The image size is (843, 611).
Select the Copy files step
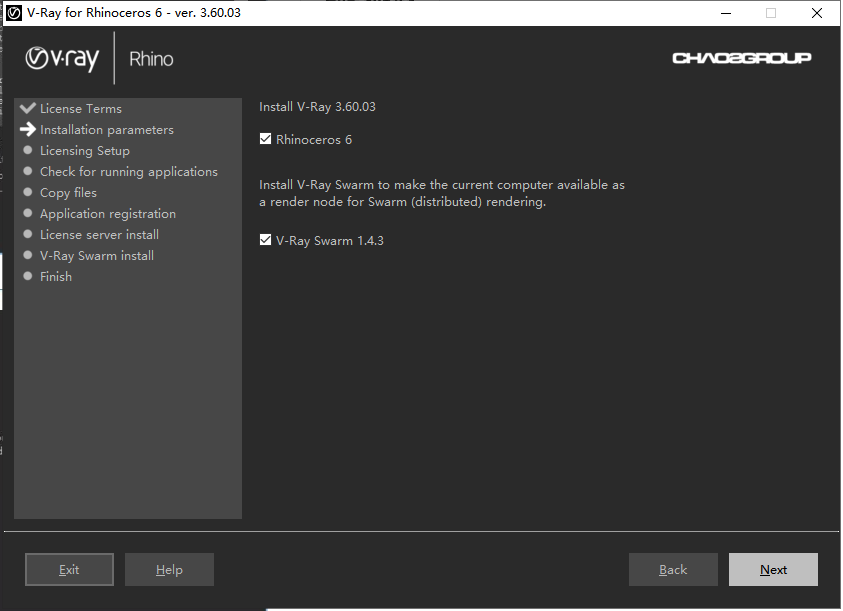coord(68,193)
